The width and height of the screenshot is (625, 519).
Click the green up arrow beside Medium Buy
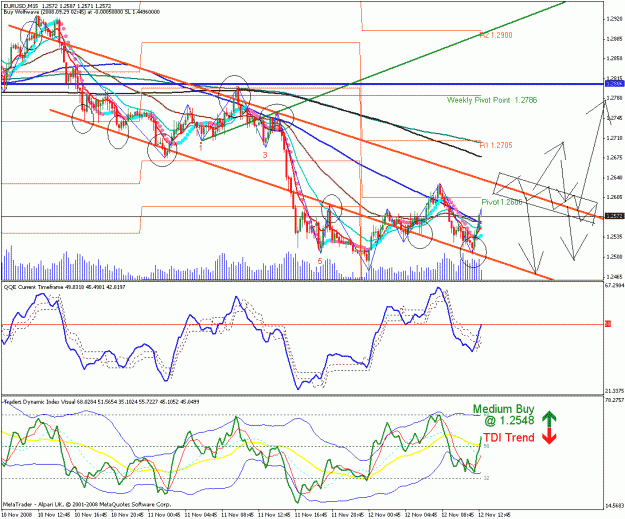[x=549, y=419]
